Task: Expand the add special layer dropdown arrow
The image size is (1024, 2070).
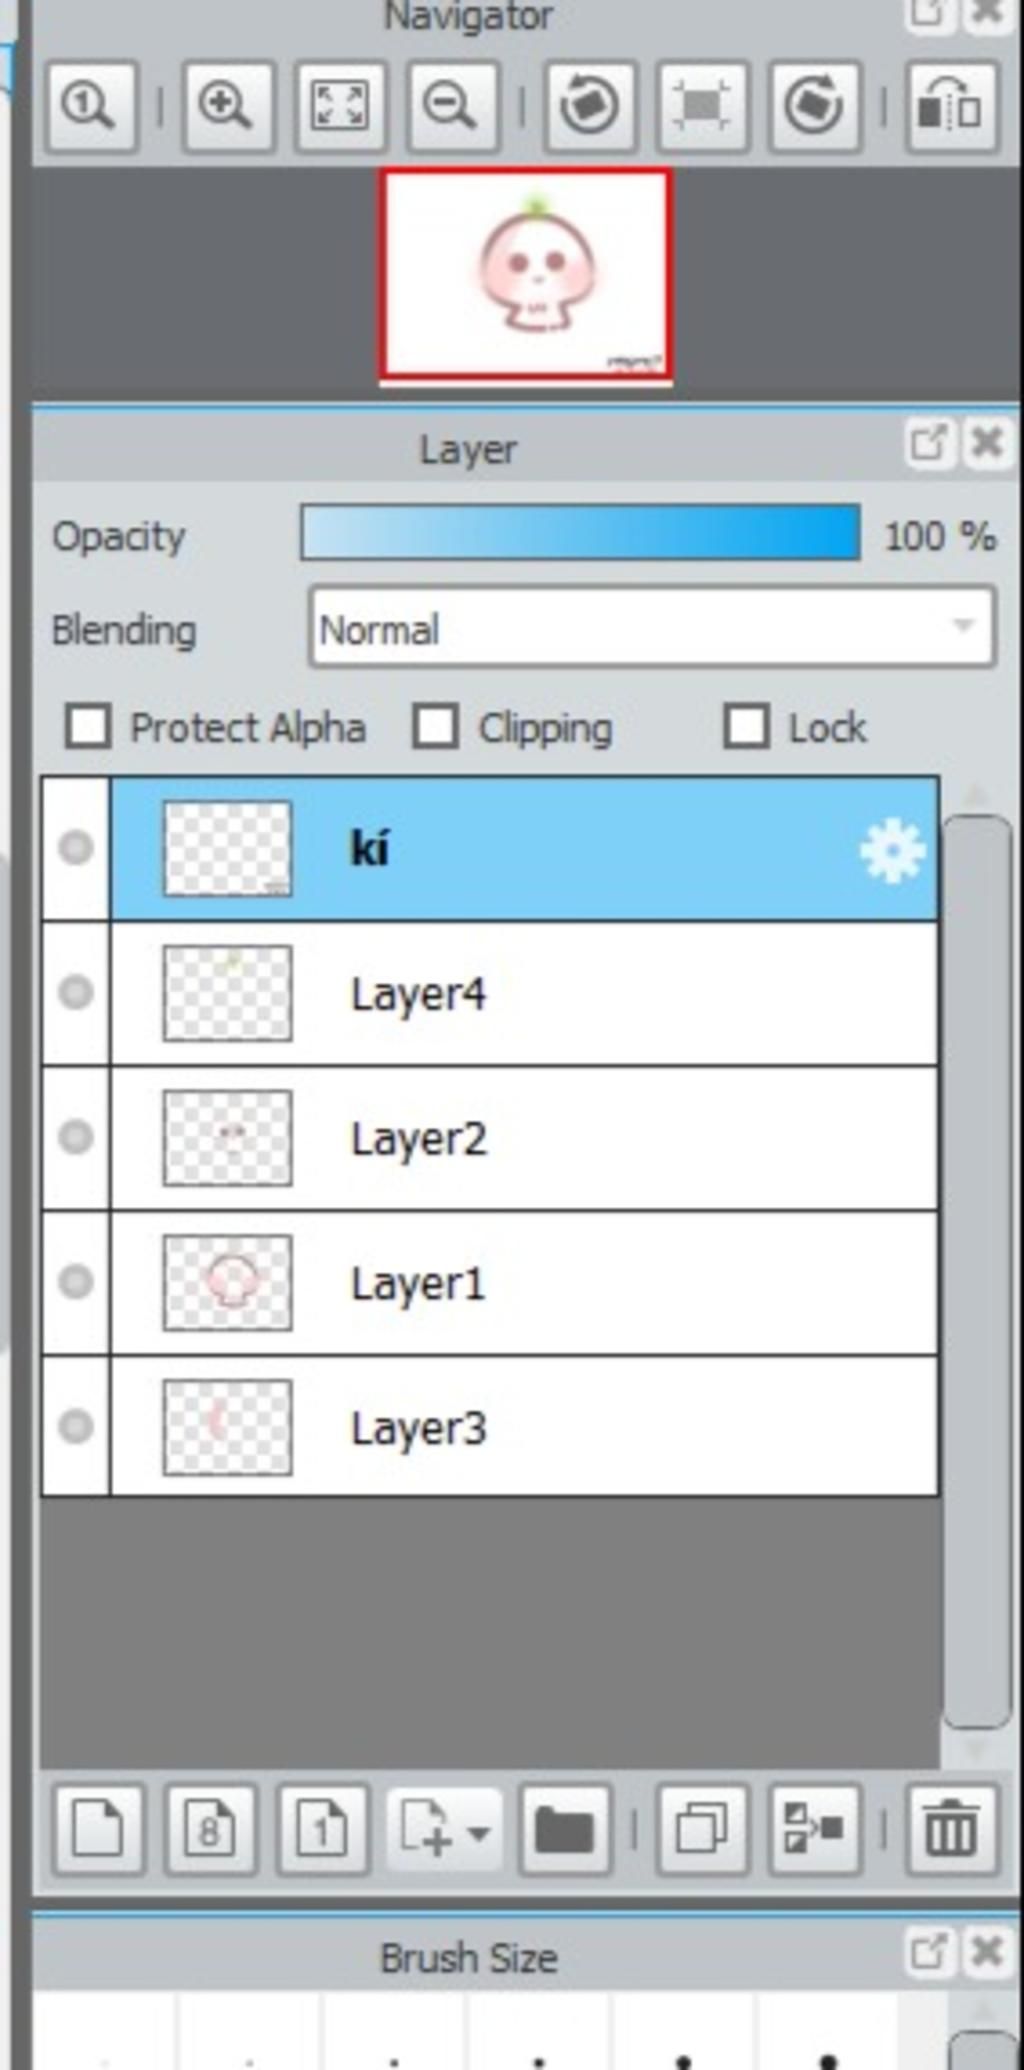Action: [x=478, y=1832]
